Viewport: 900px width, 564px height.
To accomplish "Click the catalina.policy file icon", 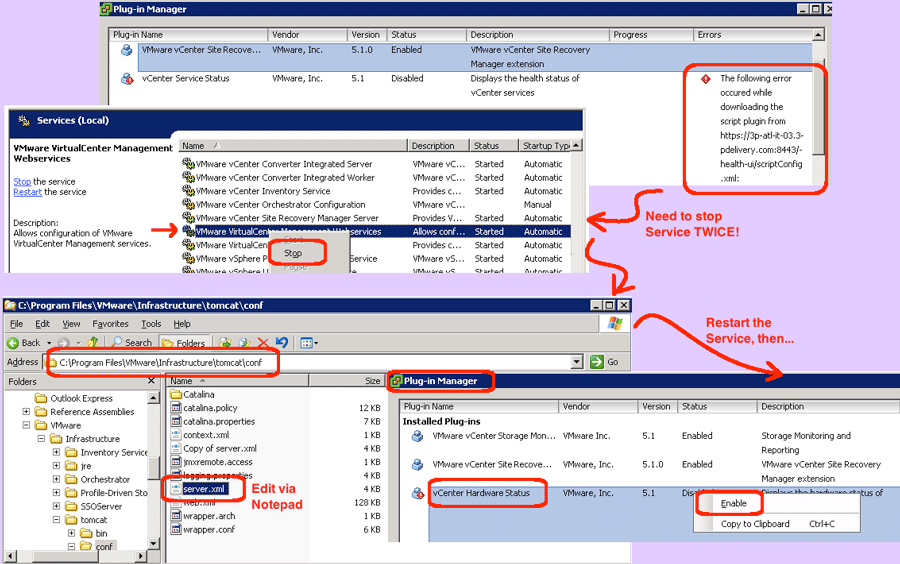I will 176,408.
